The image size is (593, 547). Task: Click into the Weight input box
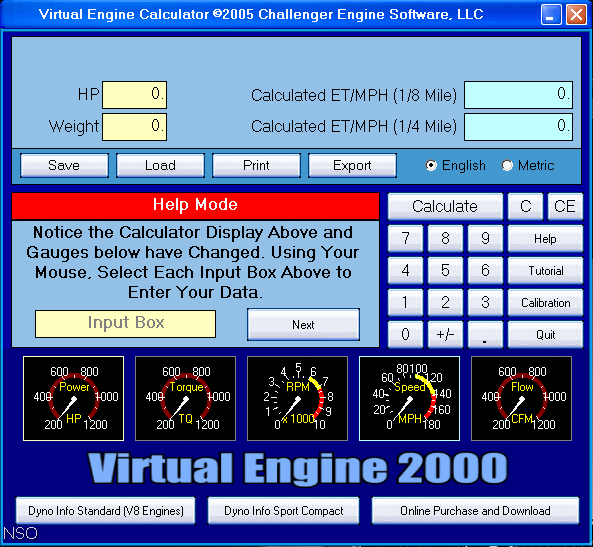point(134,127)
